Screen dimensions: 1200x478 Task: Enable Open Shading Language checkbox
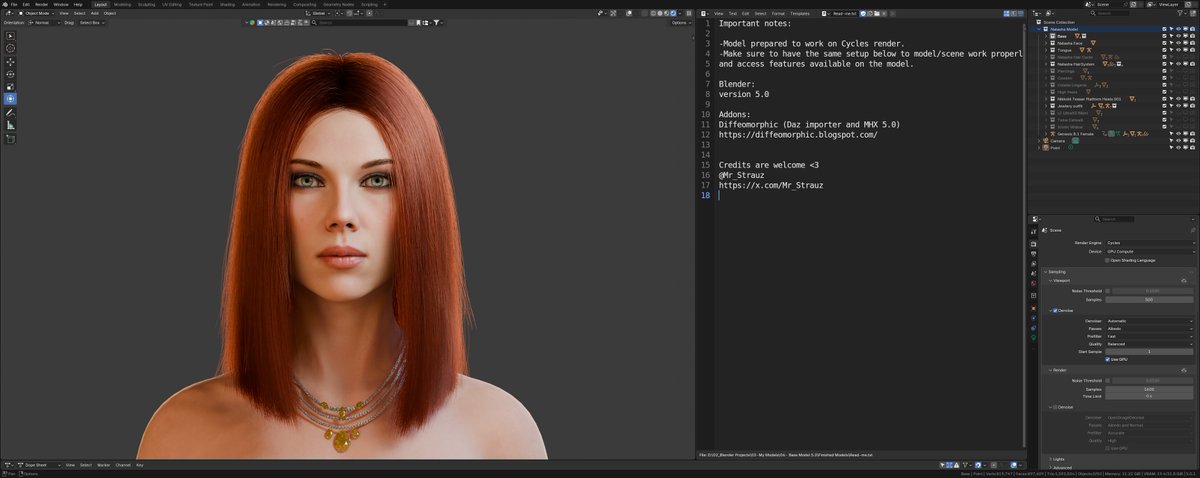[1107, 260]
